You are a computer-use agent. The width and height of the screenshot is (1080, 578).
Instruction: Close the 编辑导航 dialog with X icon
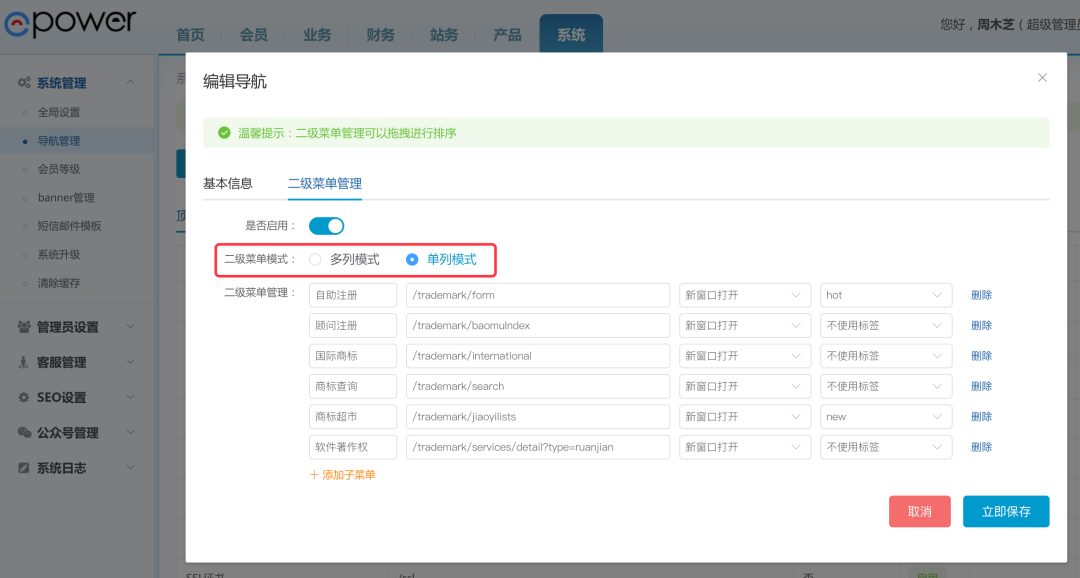[1042, 78]
